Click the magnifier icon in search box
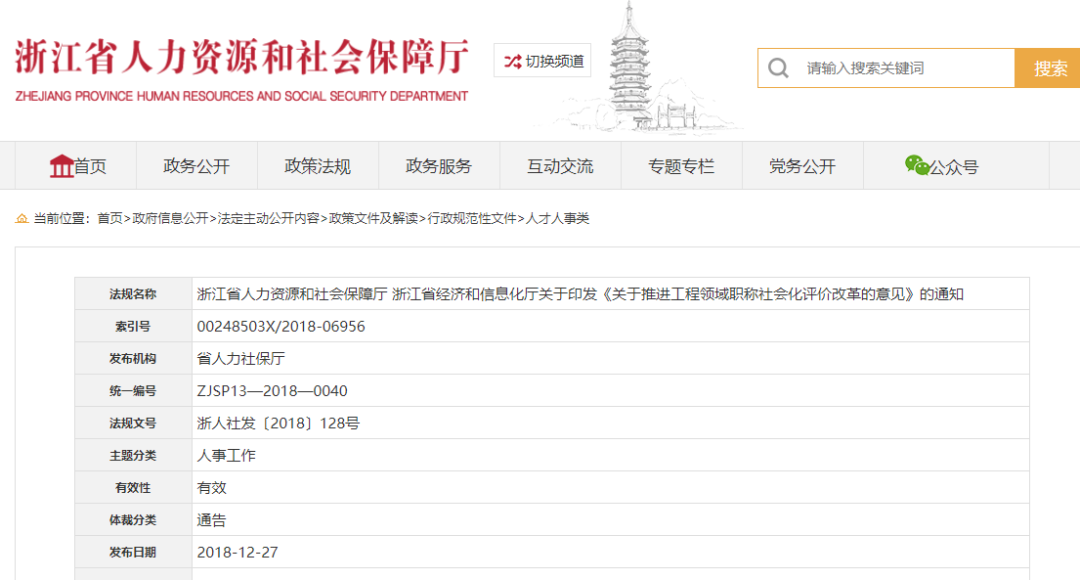The width and height of the screenshot is (1080, 580). 778,68
